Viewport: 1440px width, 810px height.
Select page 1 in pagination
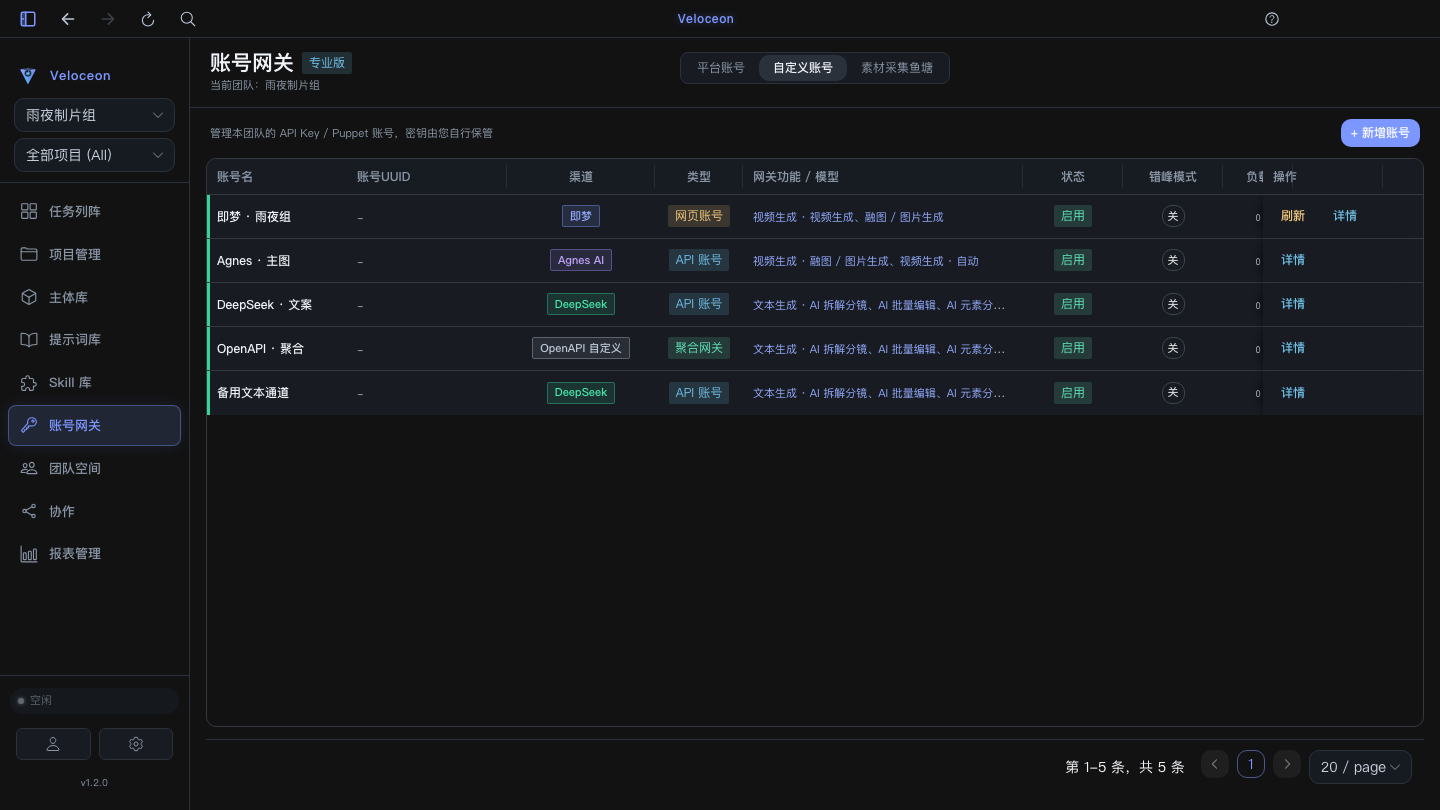point(1250,764)
